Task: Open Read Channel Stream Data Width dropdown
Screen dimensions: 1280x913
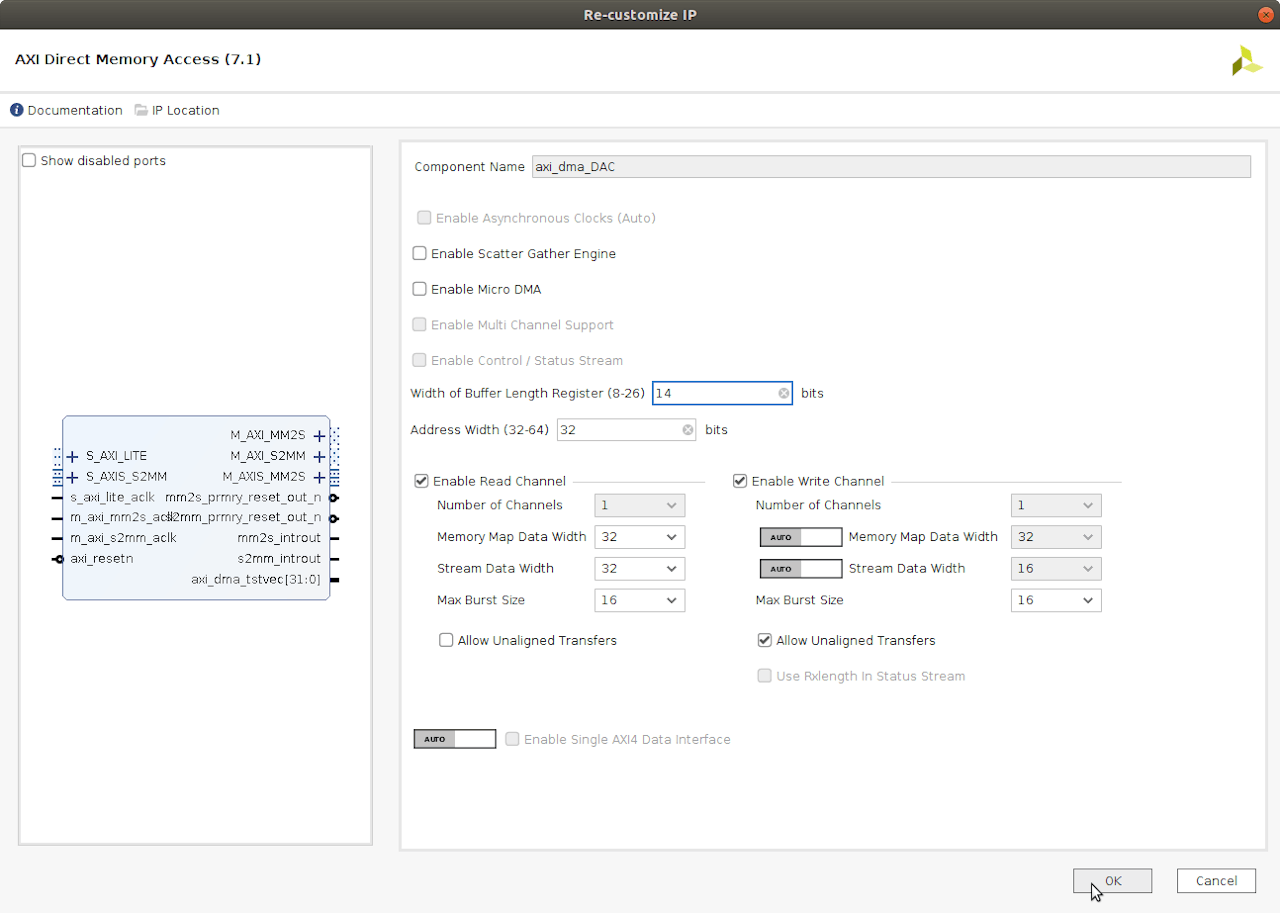Action: coord(640,569)
